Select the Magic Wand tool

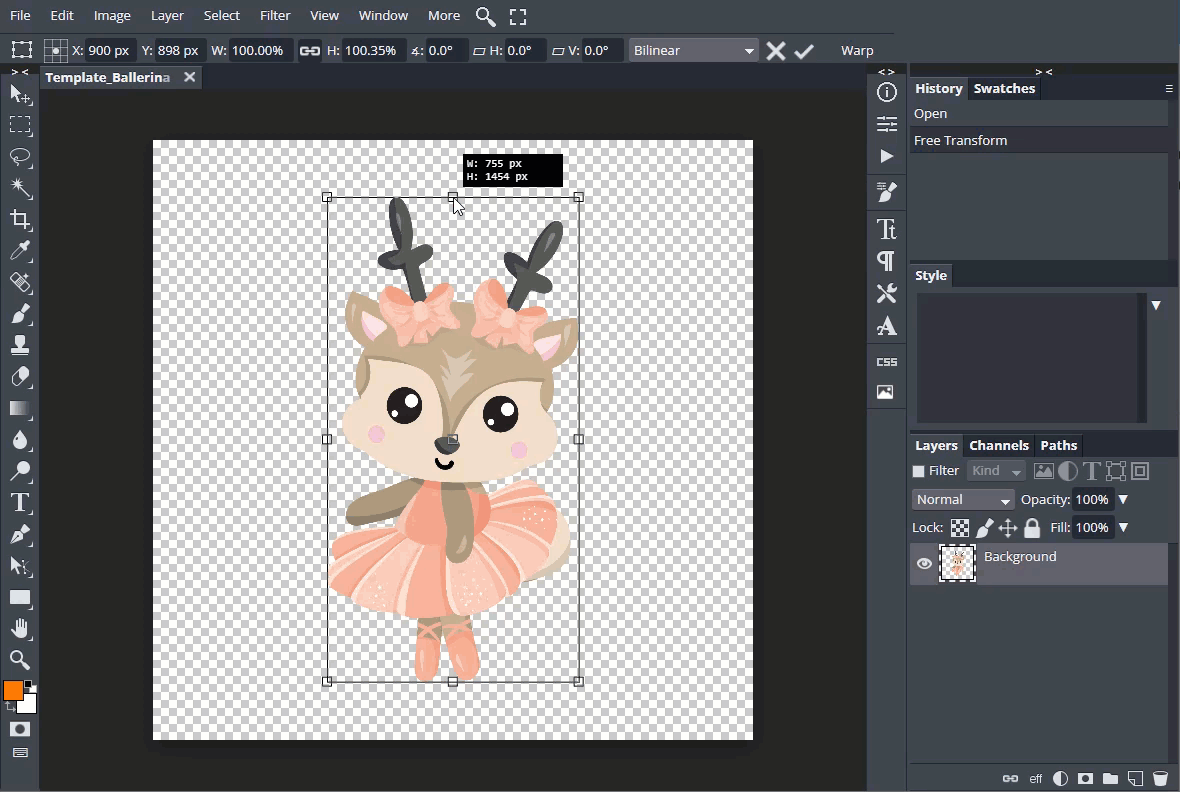20,188
